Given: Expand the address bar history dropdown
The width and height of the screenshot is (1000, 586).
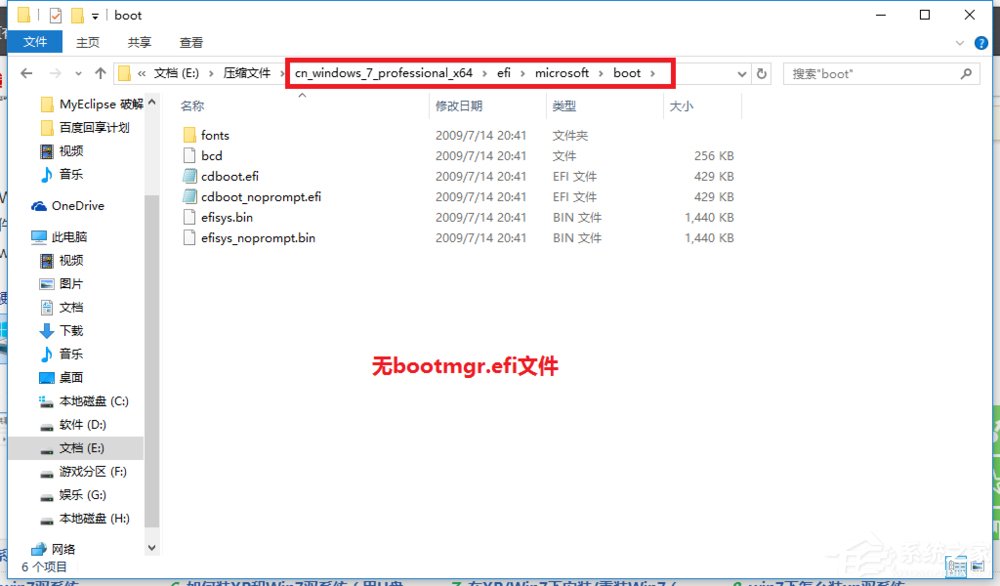Looking at the screenshot, I should (x=742, y=73).
